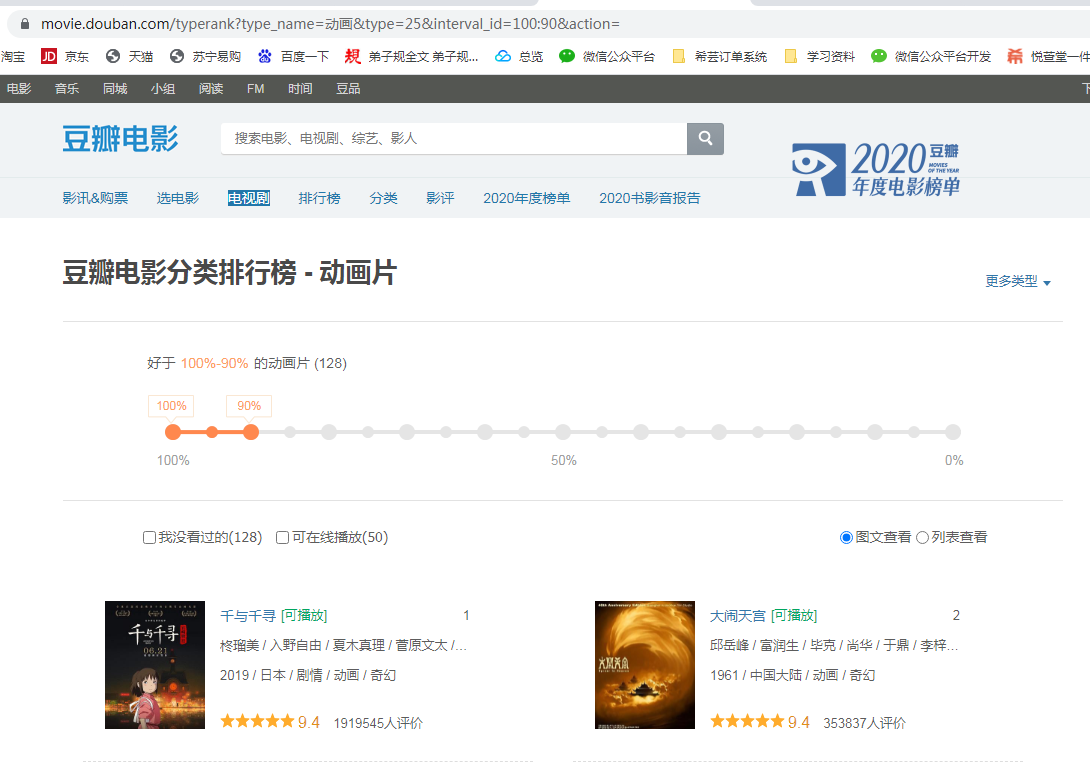Screen dimensions: 1090x766
Task: Open the 弟子规全文 bookmark
Action: 412,56
